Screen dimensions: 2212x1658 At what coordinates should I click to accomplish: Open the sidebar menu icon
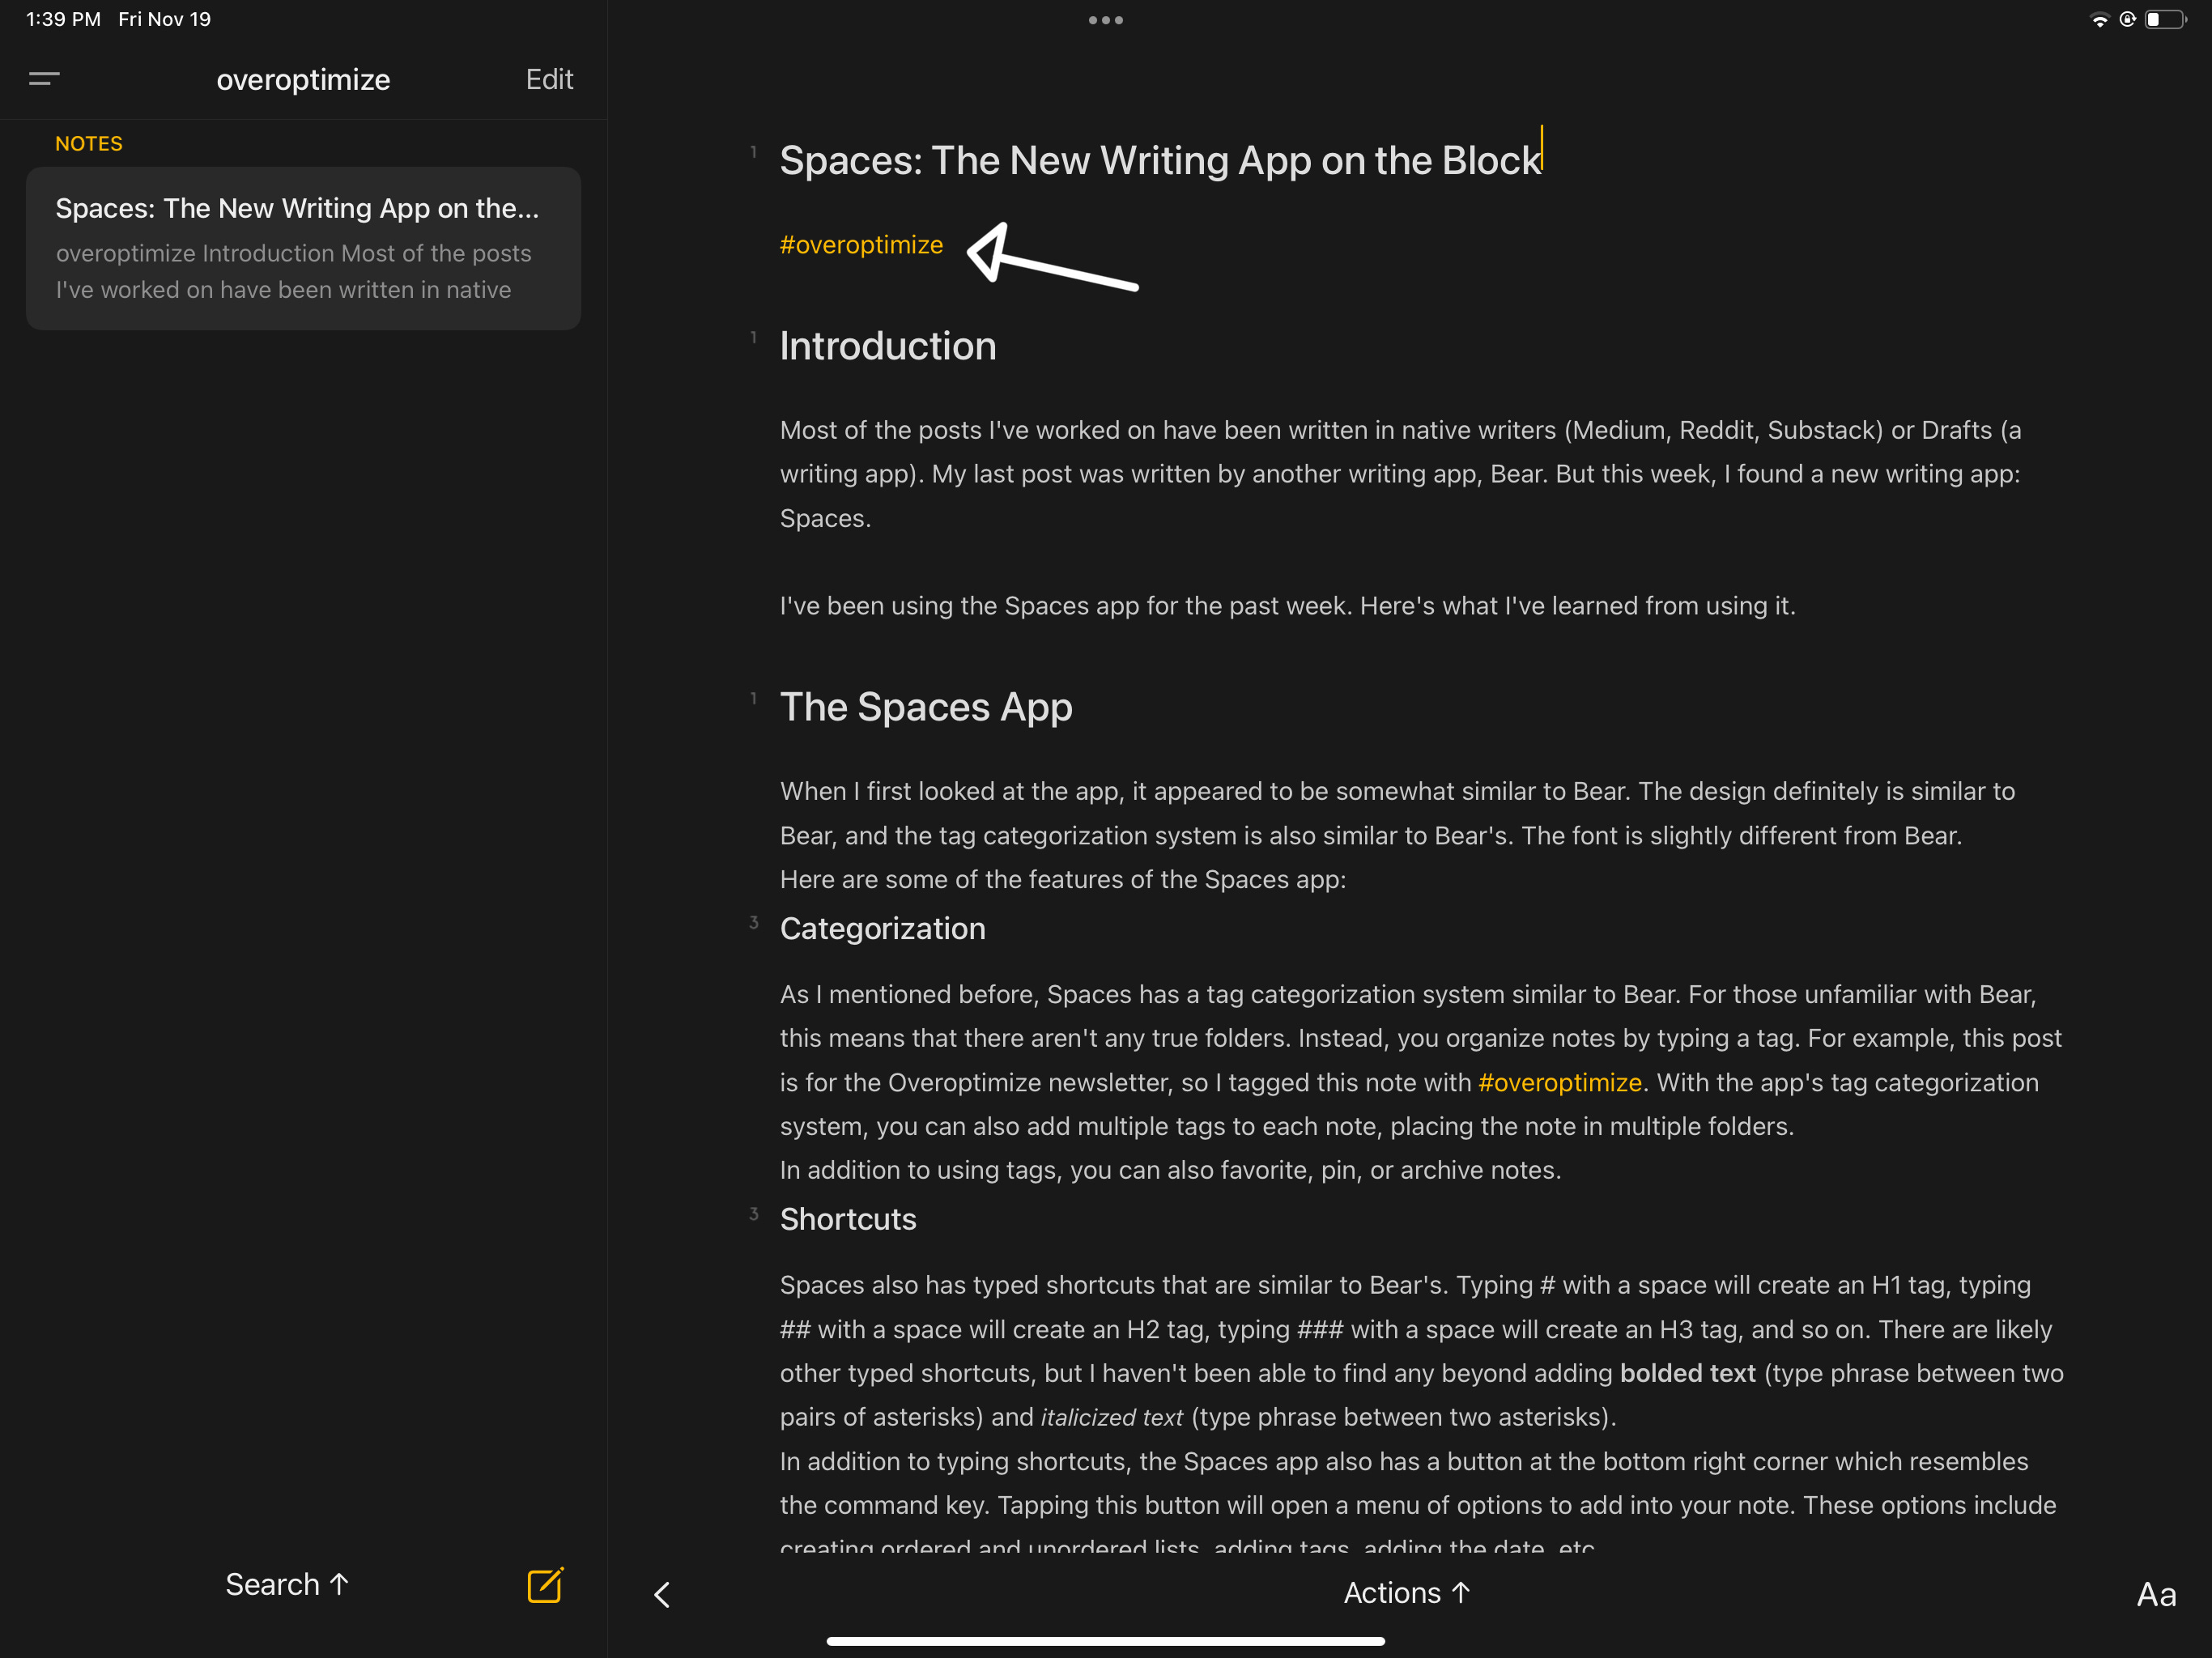pos(44,79)
